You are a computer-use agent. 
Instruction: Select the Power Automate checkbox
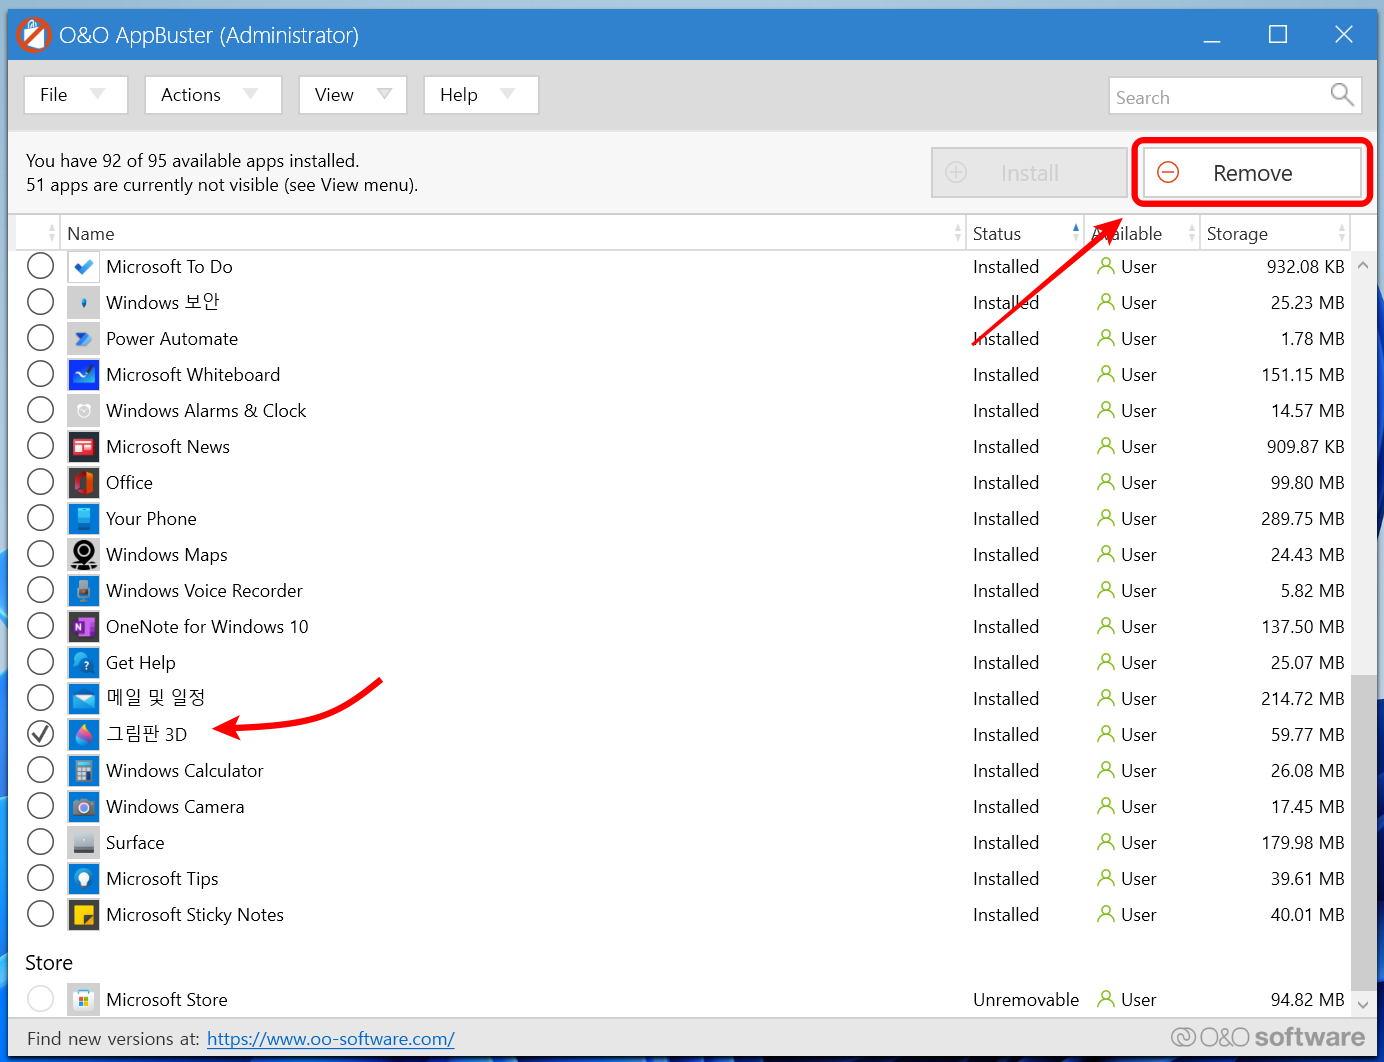41,338
